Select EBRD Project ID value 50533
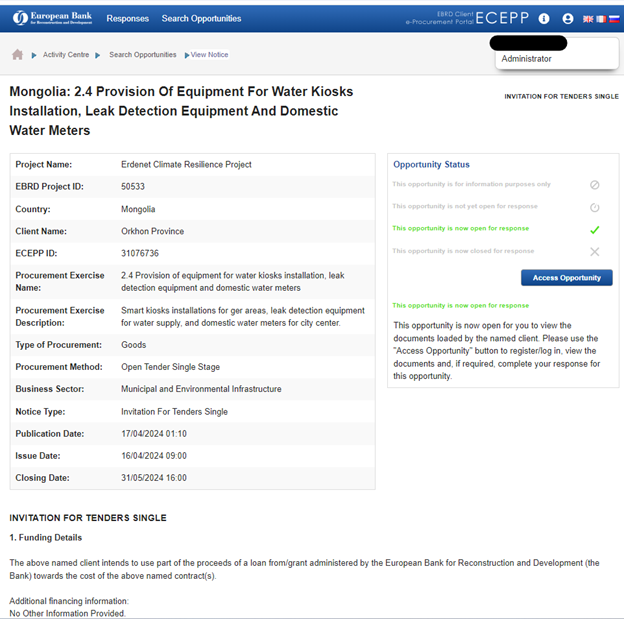 (x=133, y=186)
